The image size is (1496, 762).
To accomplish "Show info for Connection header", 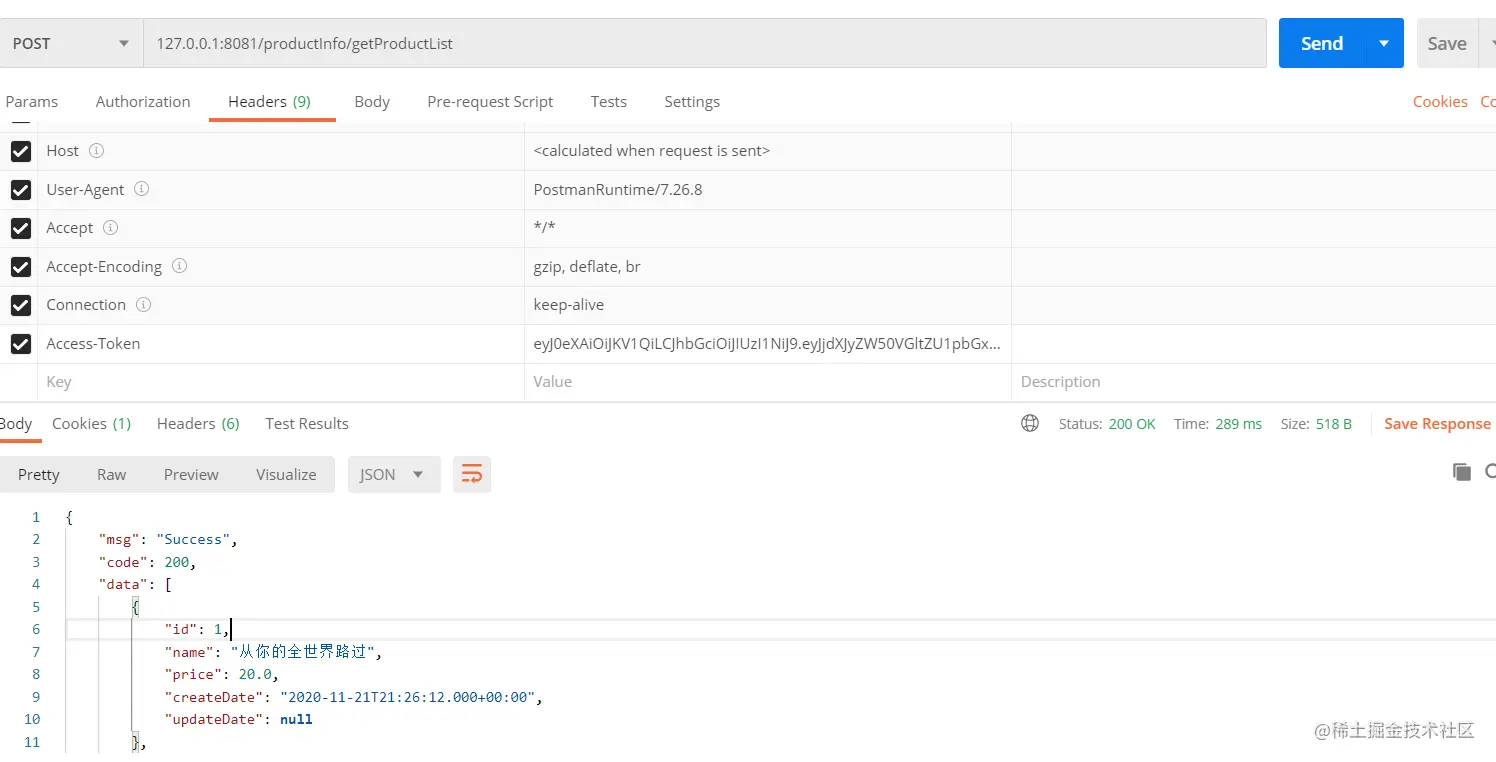I will (x=144, y=304).
